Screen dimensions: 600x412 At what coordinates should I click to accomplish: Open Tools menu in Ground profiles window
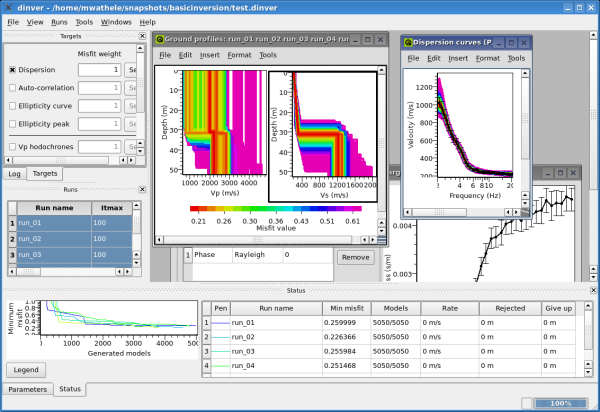(x=267, y=55)
